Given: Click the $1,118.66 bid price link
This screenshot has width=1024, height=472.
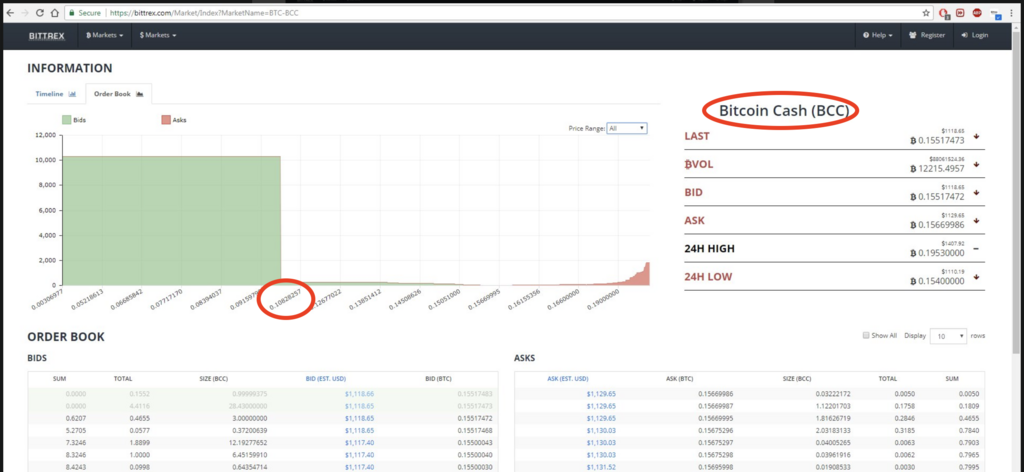Looking at the screenshot, I should click(x=359, y=394).
